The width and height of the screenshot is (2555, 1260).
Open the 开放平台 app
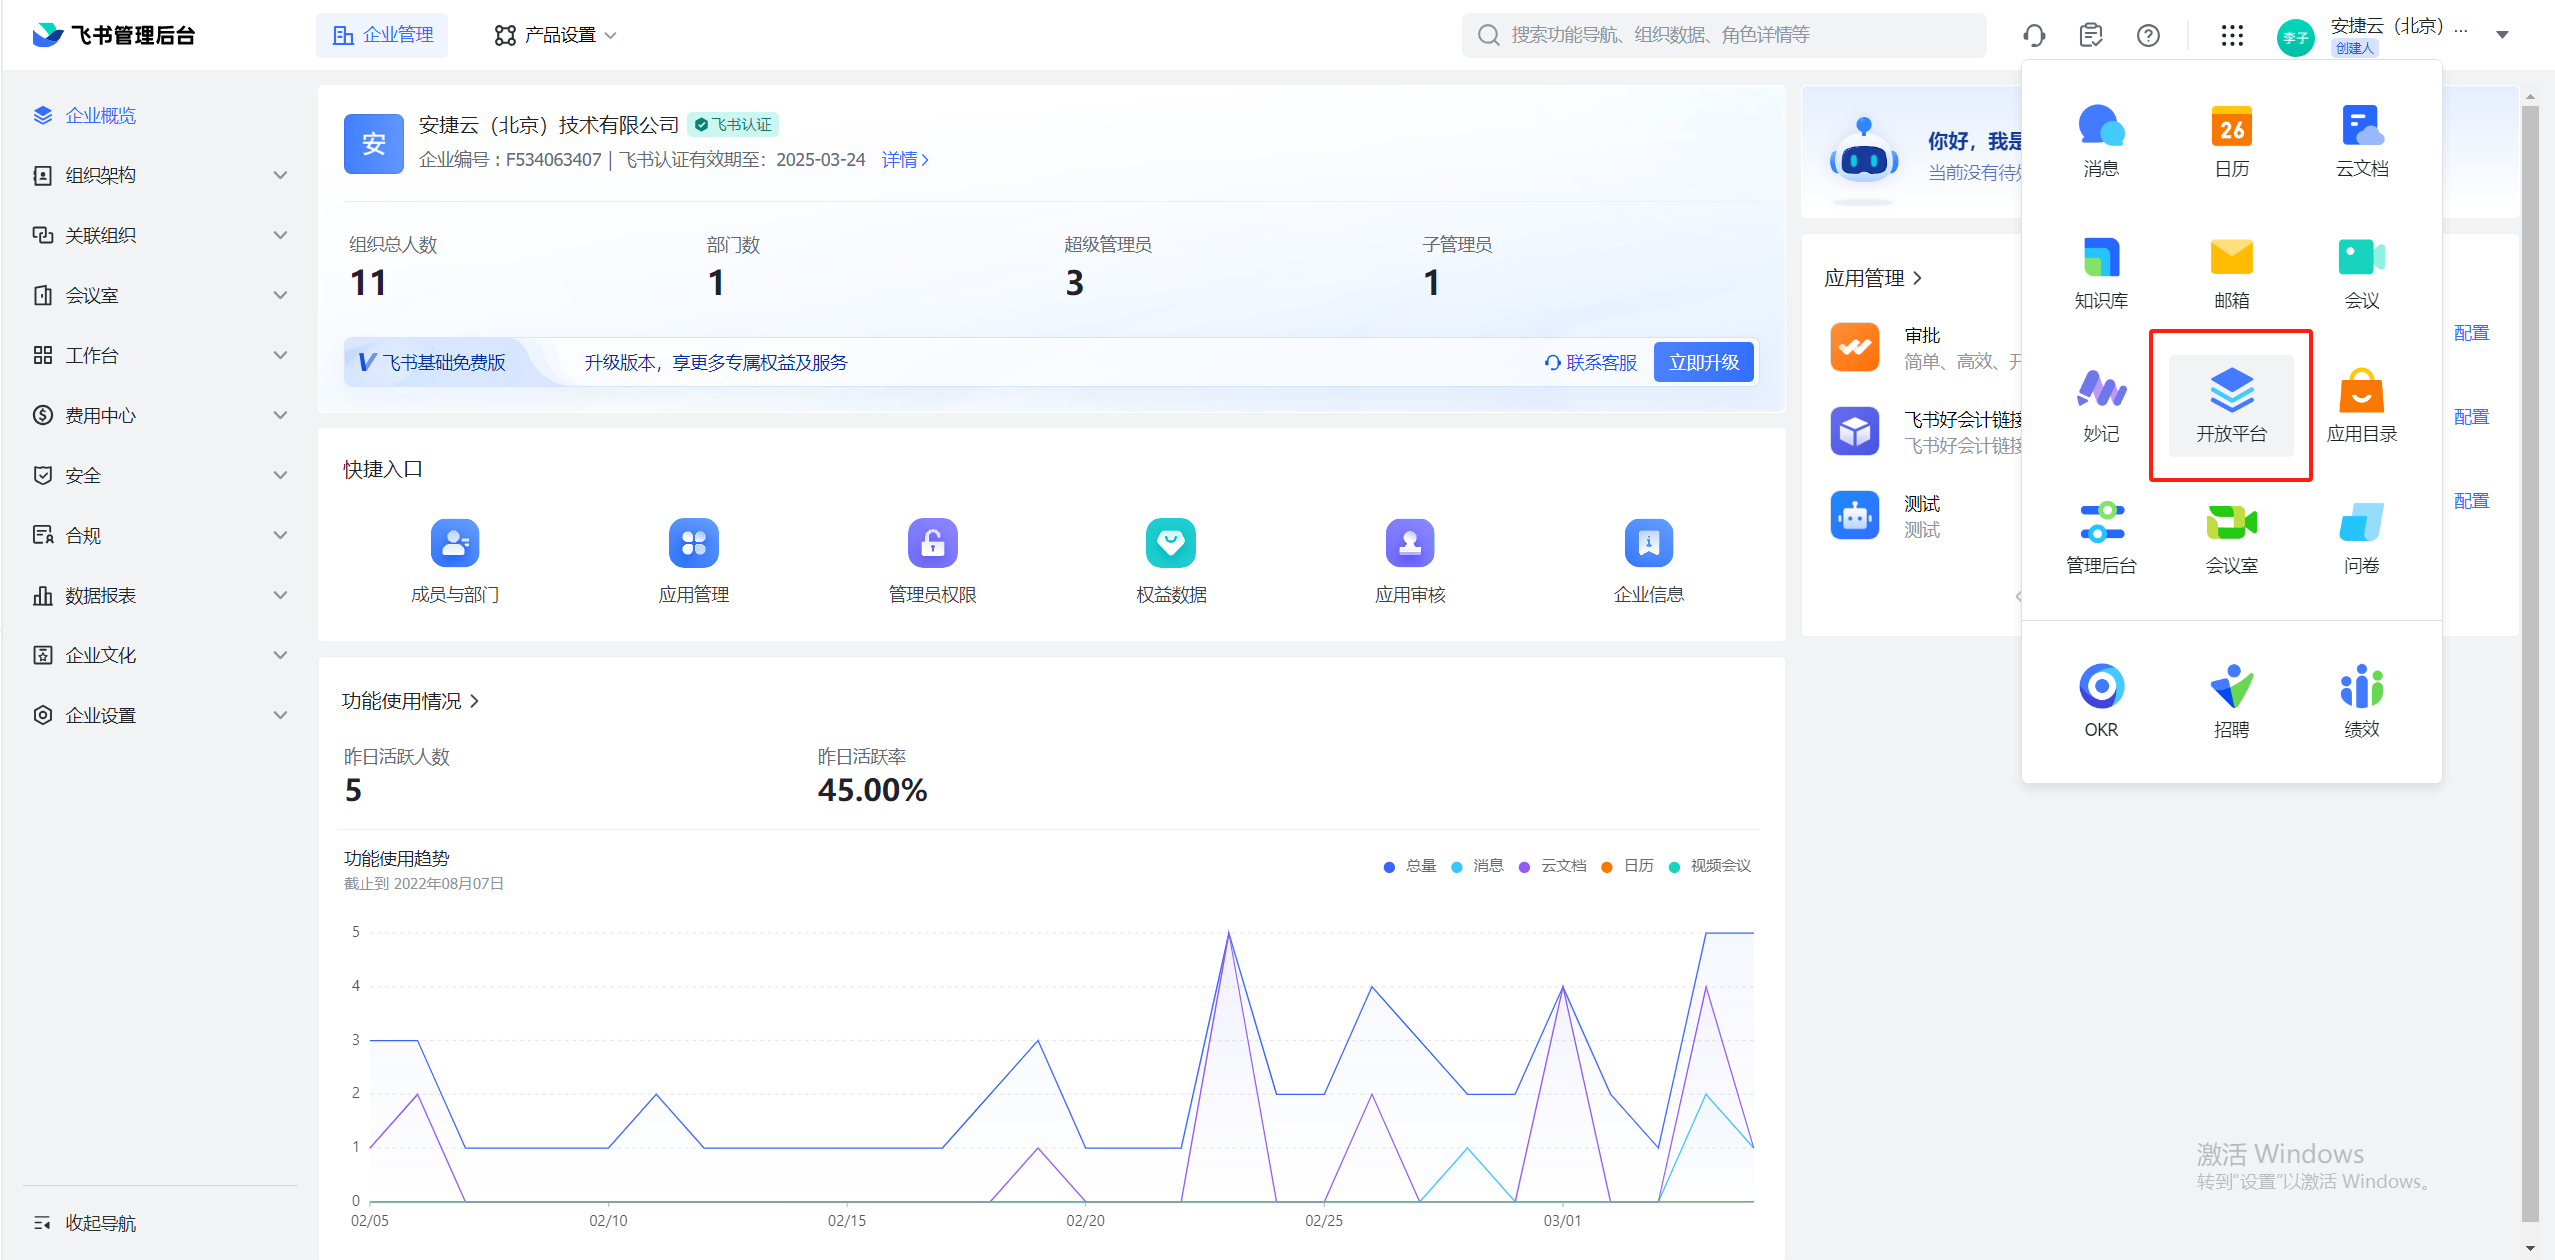(2231, 406)
